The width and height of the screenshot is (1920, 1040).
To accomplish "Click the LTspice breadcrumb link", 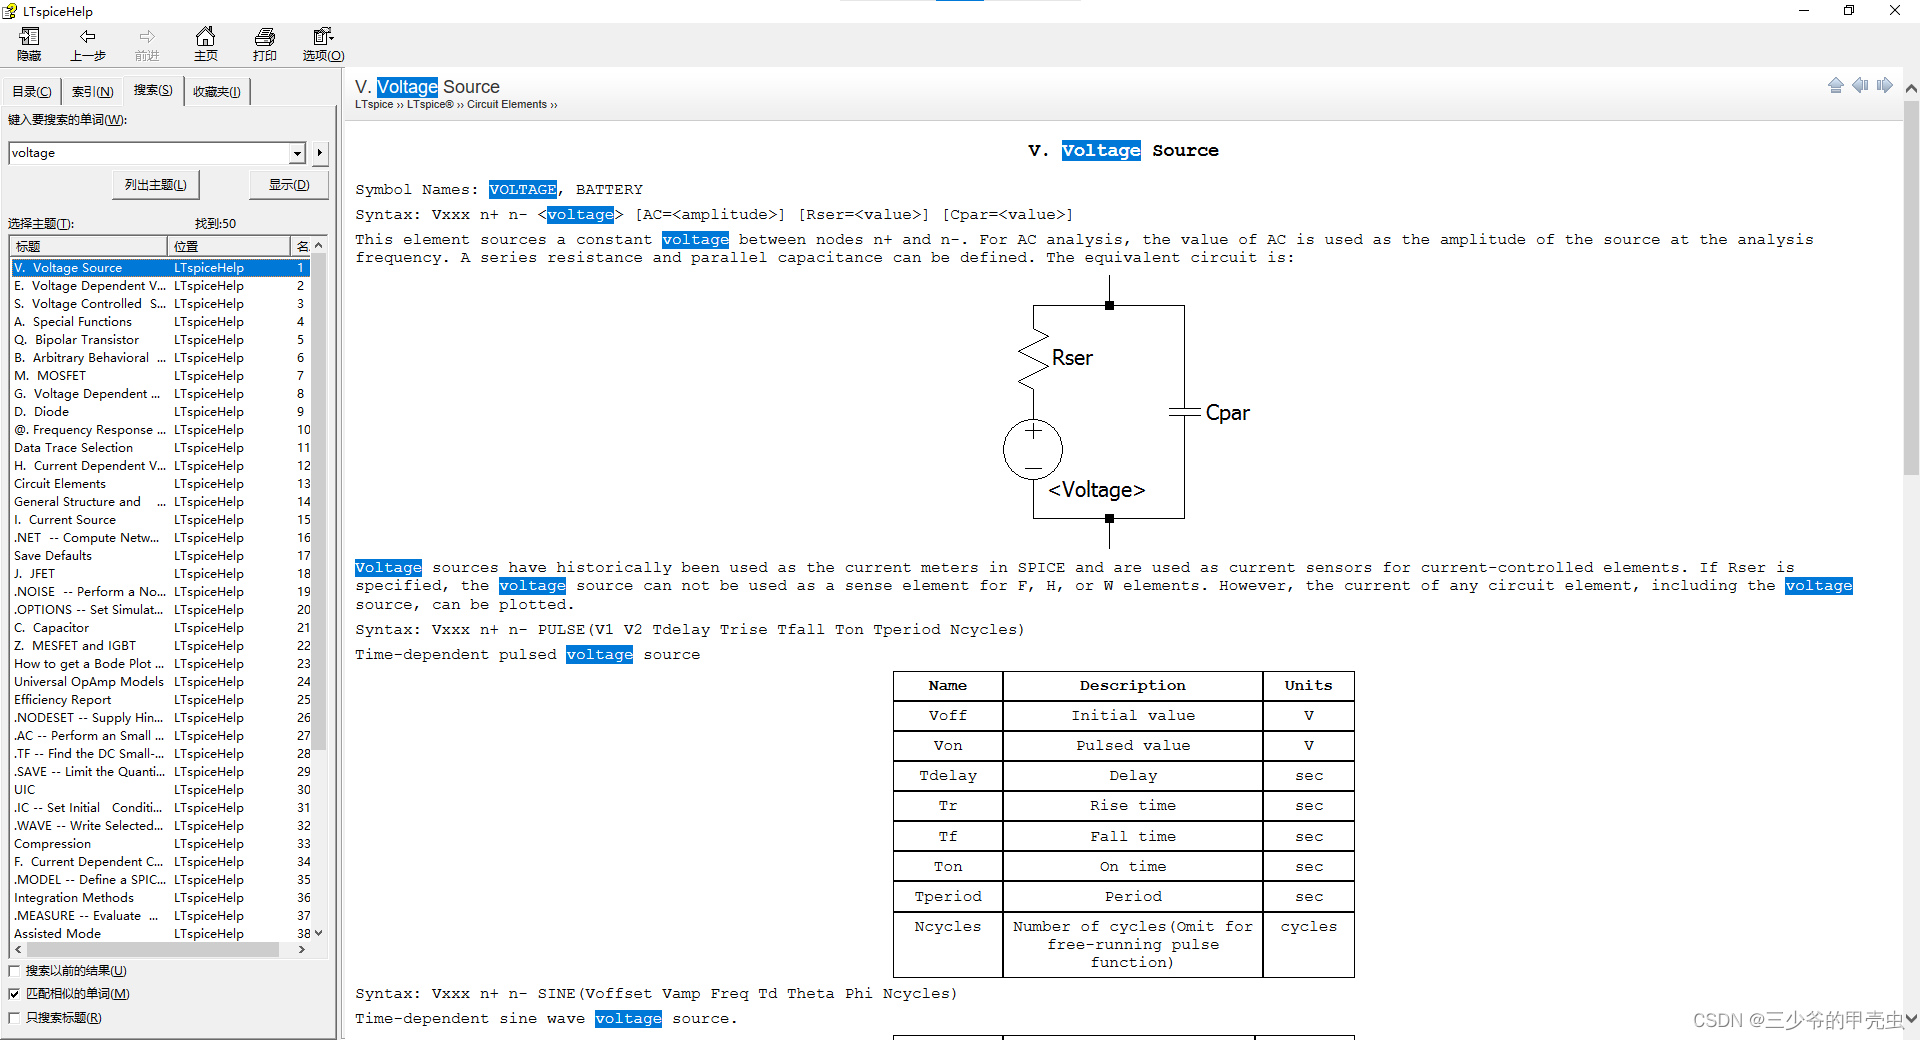I will coord(374,104).
